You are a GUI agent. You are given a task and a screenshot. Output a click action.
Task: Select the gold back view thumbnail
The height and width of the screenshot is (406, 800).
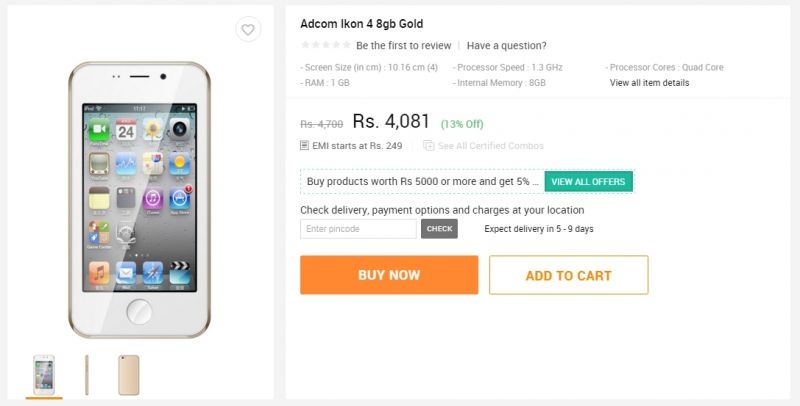click(128, 374)
